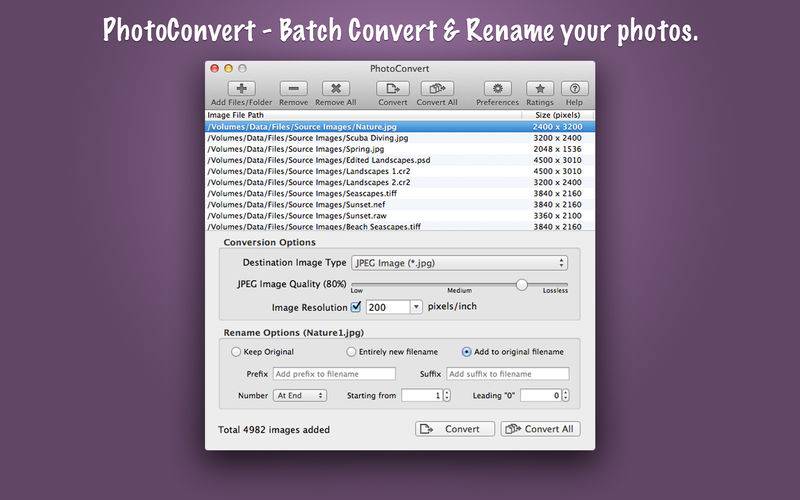
Task: Click the Add Files/Folder plus icon
Action: point(241,89)
